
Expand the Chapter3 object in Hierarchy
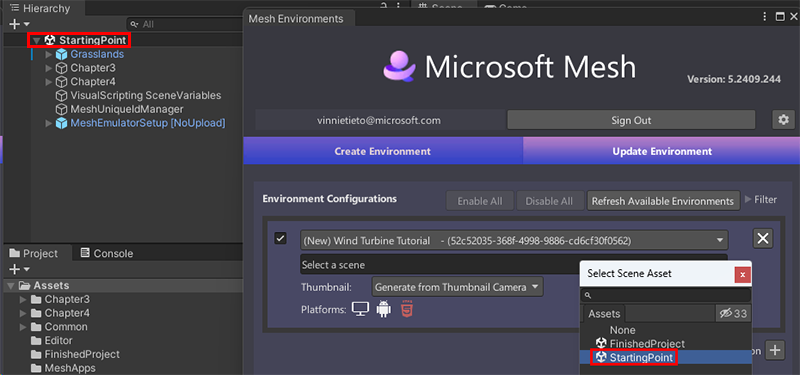49,68
